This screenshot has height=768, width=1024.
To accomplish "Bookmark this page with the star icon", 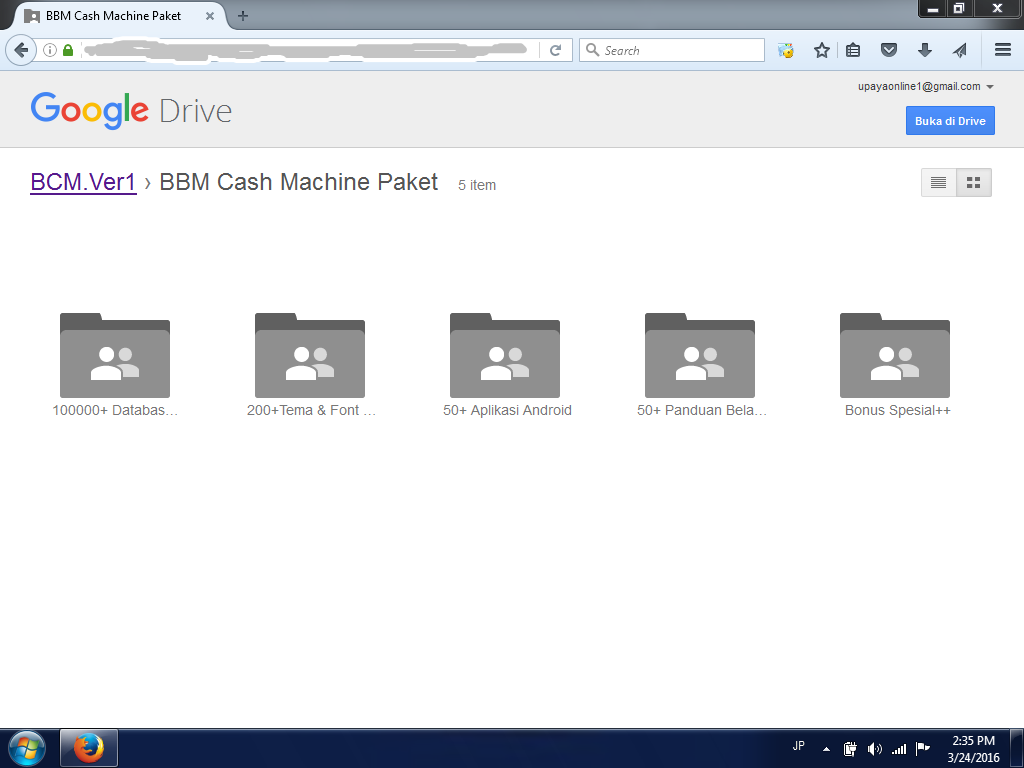I will point(822,50).
